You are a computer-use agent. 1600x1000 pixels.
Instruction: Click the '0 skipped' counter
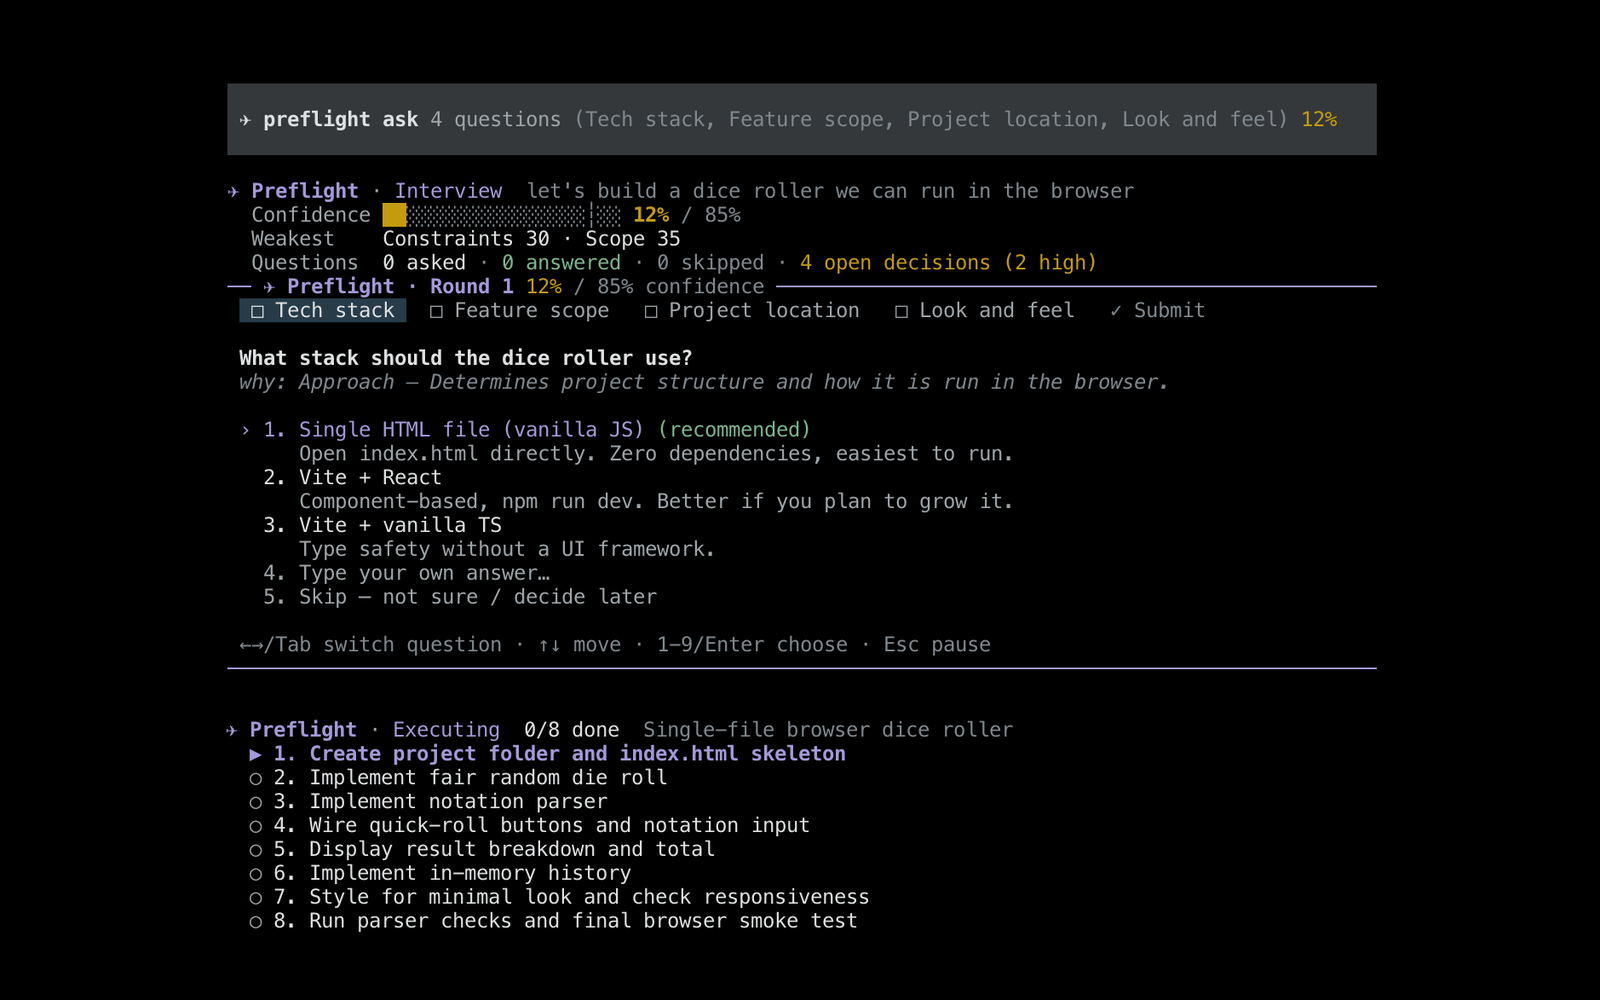pos(710,263)
